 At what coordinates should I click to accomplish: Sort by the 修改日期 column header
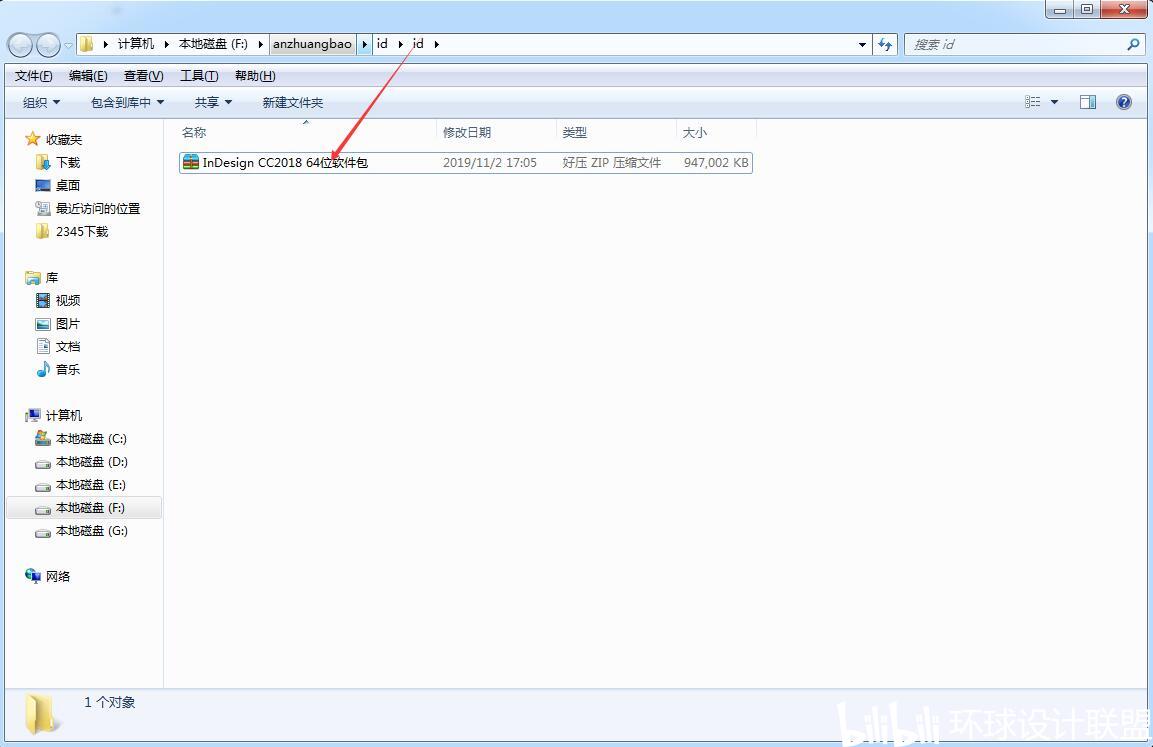467,132
